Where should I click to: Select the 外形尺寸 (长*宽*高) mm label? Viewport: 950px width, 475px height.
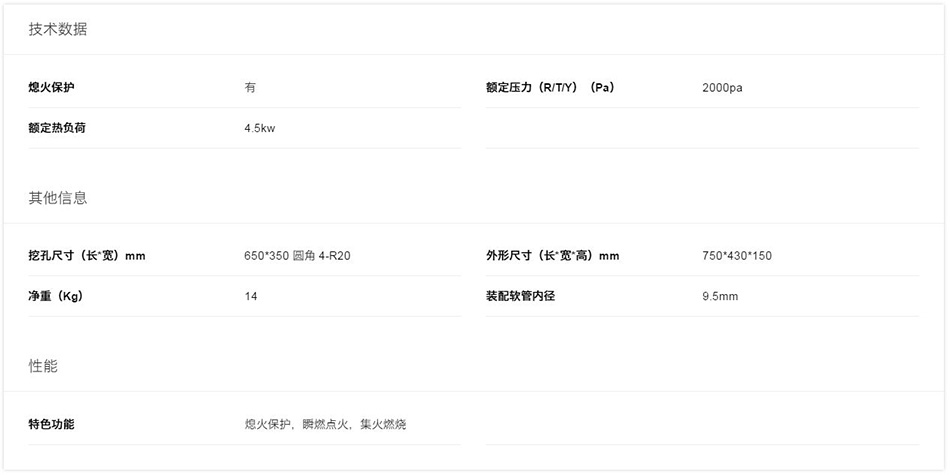(x=553, y=256)
